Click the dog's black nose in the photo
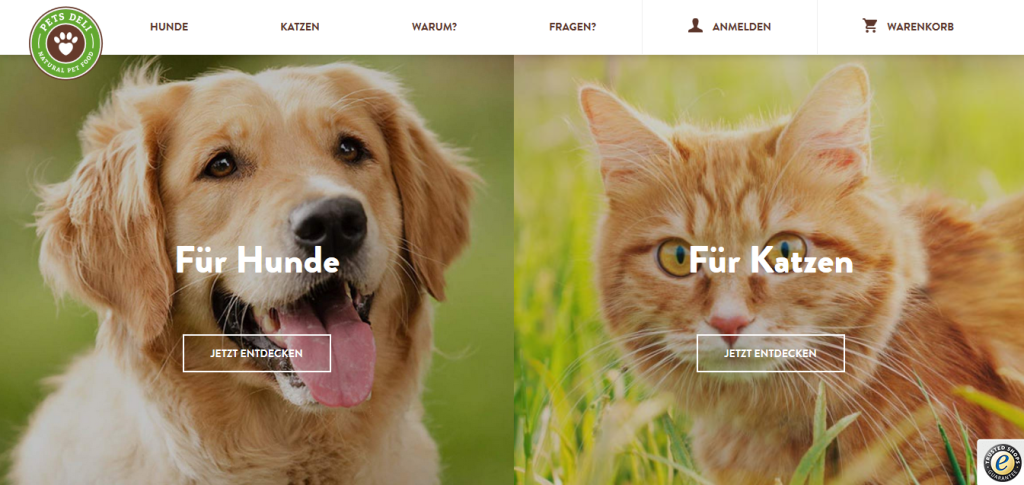 328,226
